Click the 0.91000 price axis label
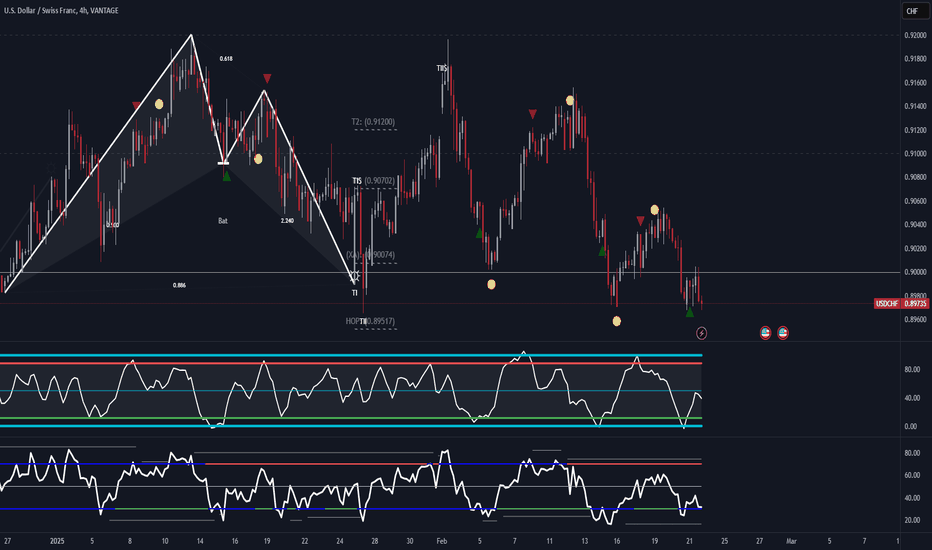This screenshot has height=550, width=932. [915, 153]
